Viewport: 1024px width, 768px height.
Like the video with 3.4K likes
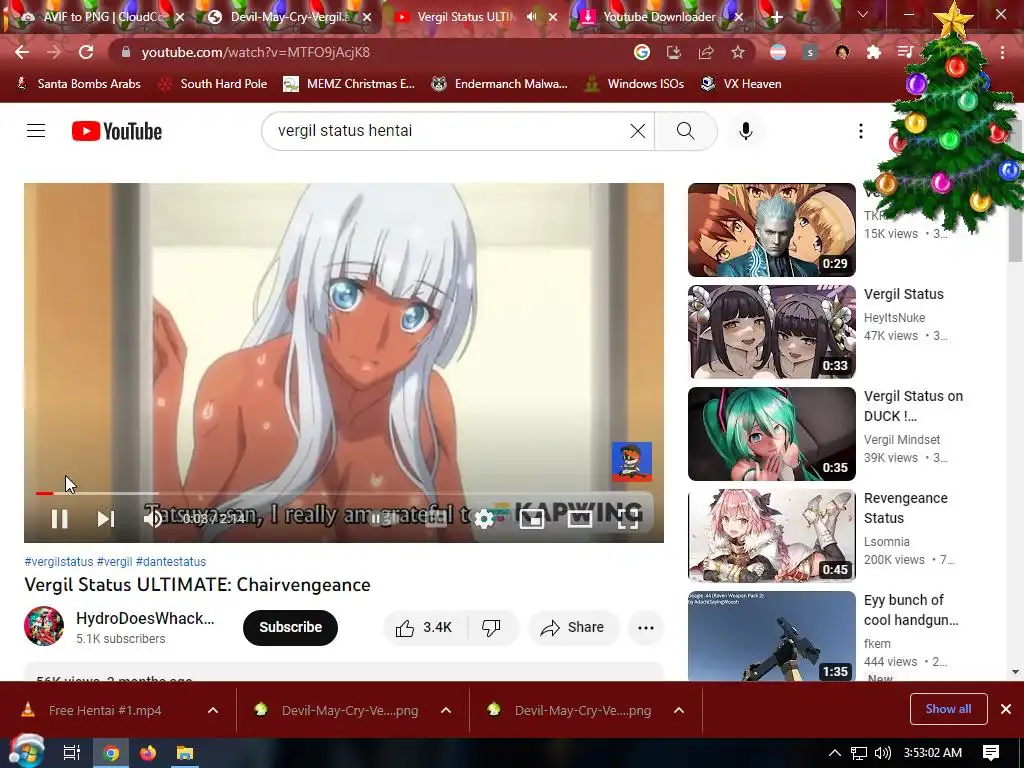pyautogui.click(x=424, y=628)
